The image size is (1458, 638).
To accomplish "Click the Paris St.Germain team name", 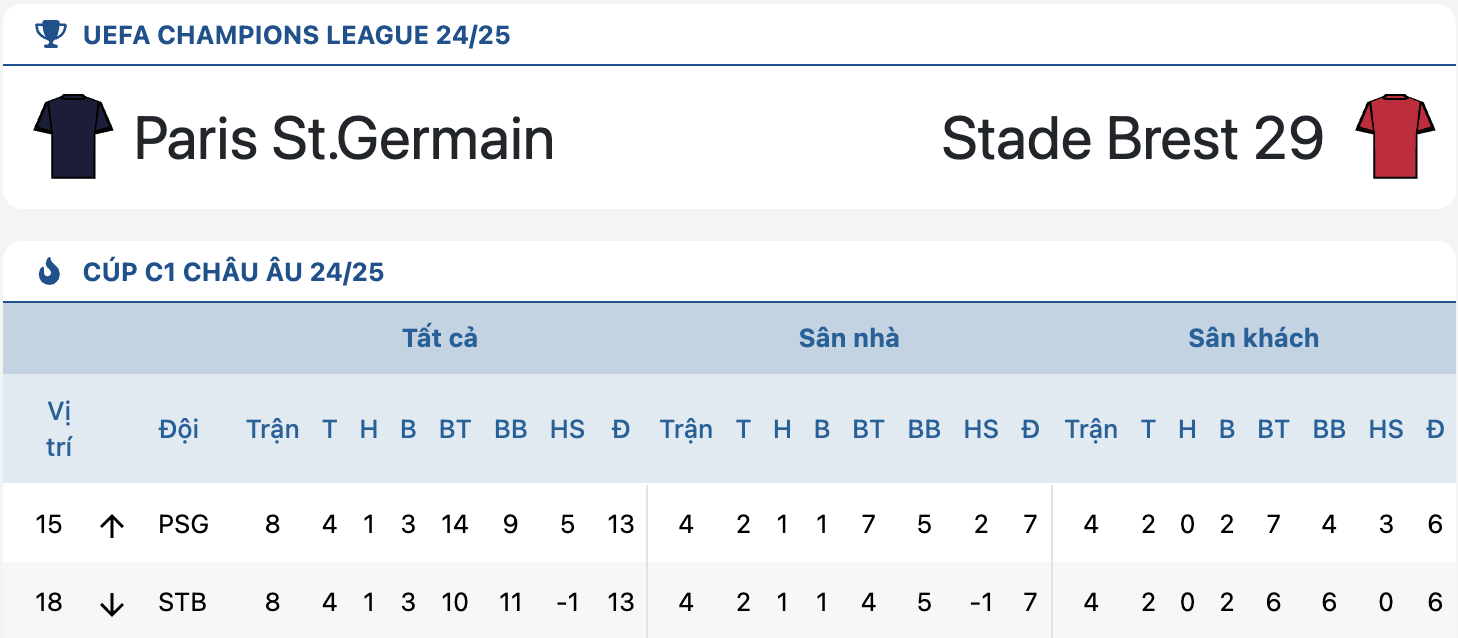I will click(x=344, y=138).
